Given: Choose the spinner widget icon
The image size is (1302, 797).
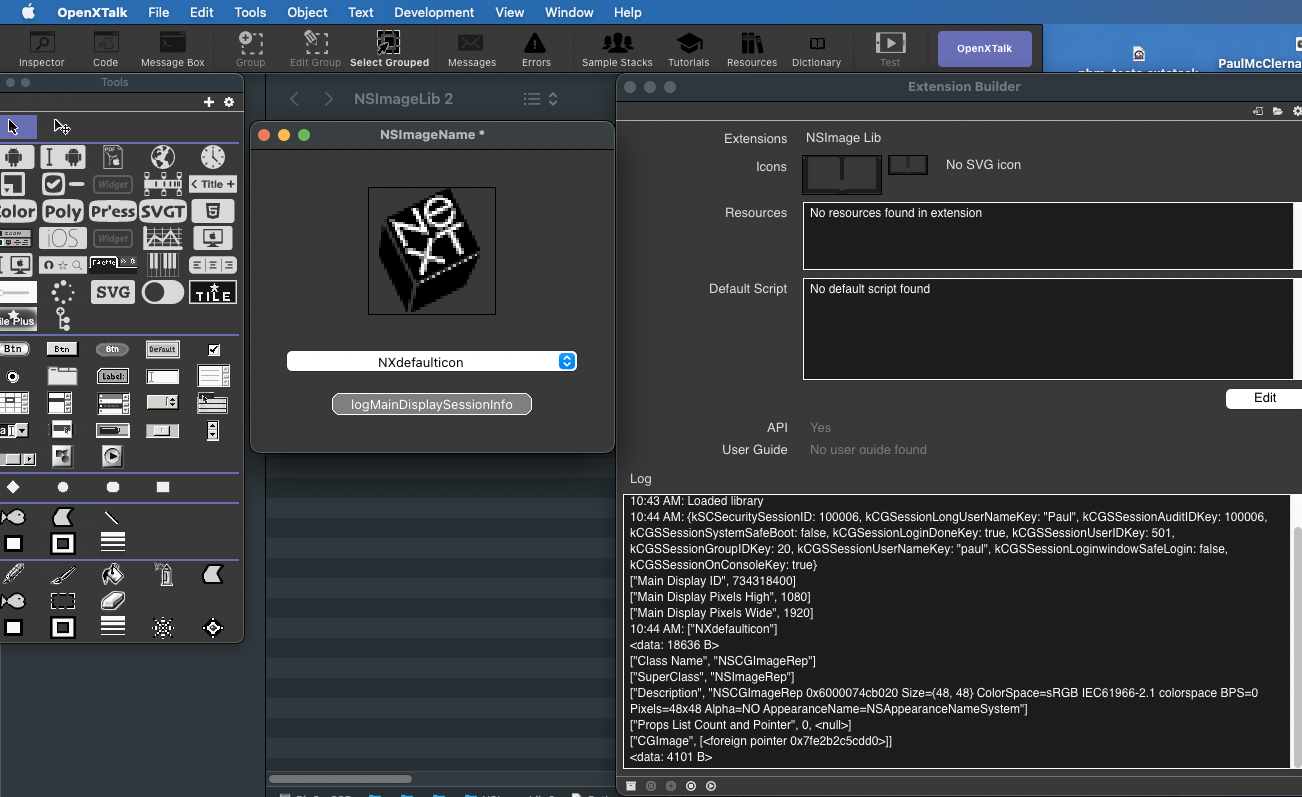Looking at the screenshot, I should 63,292.
